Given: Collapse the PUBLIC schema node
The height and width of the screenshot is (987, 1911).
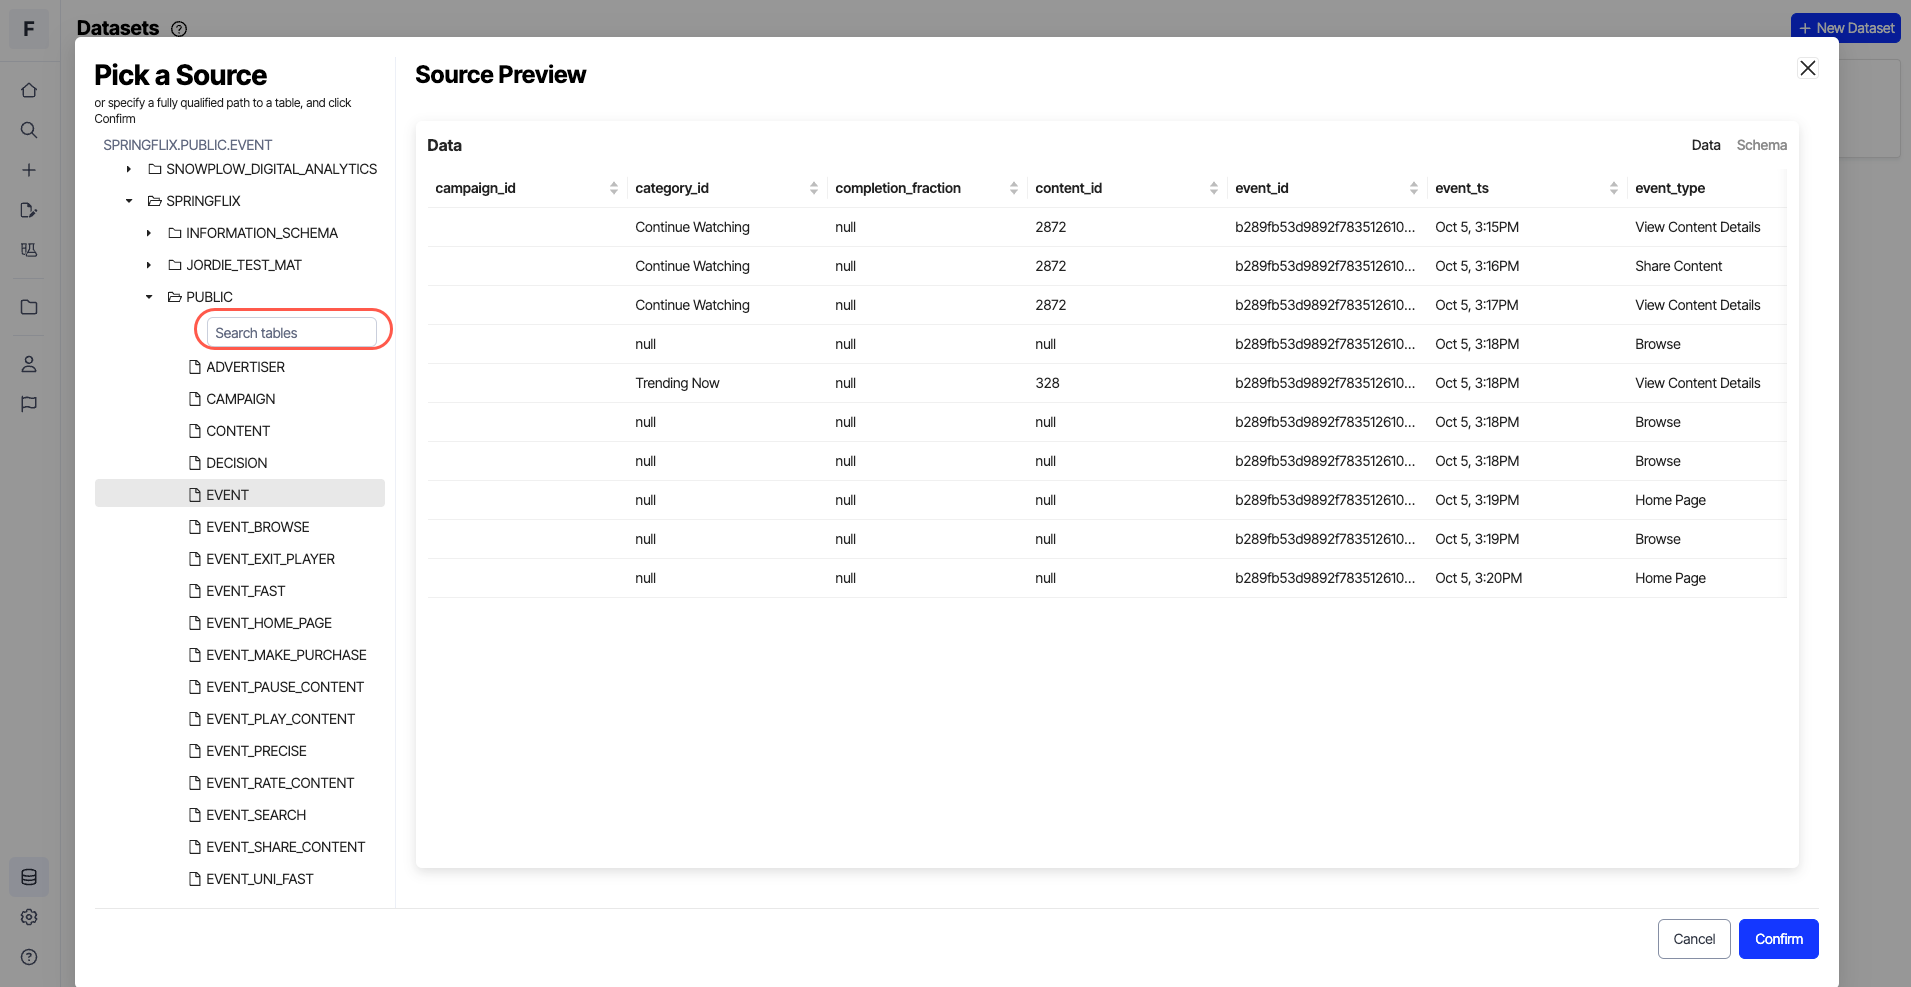Looking at the screenshot, I should pyautogui.click(x=149, y=297).
